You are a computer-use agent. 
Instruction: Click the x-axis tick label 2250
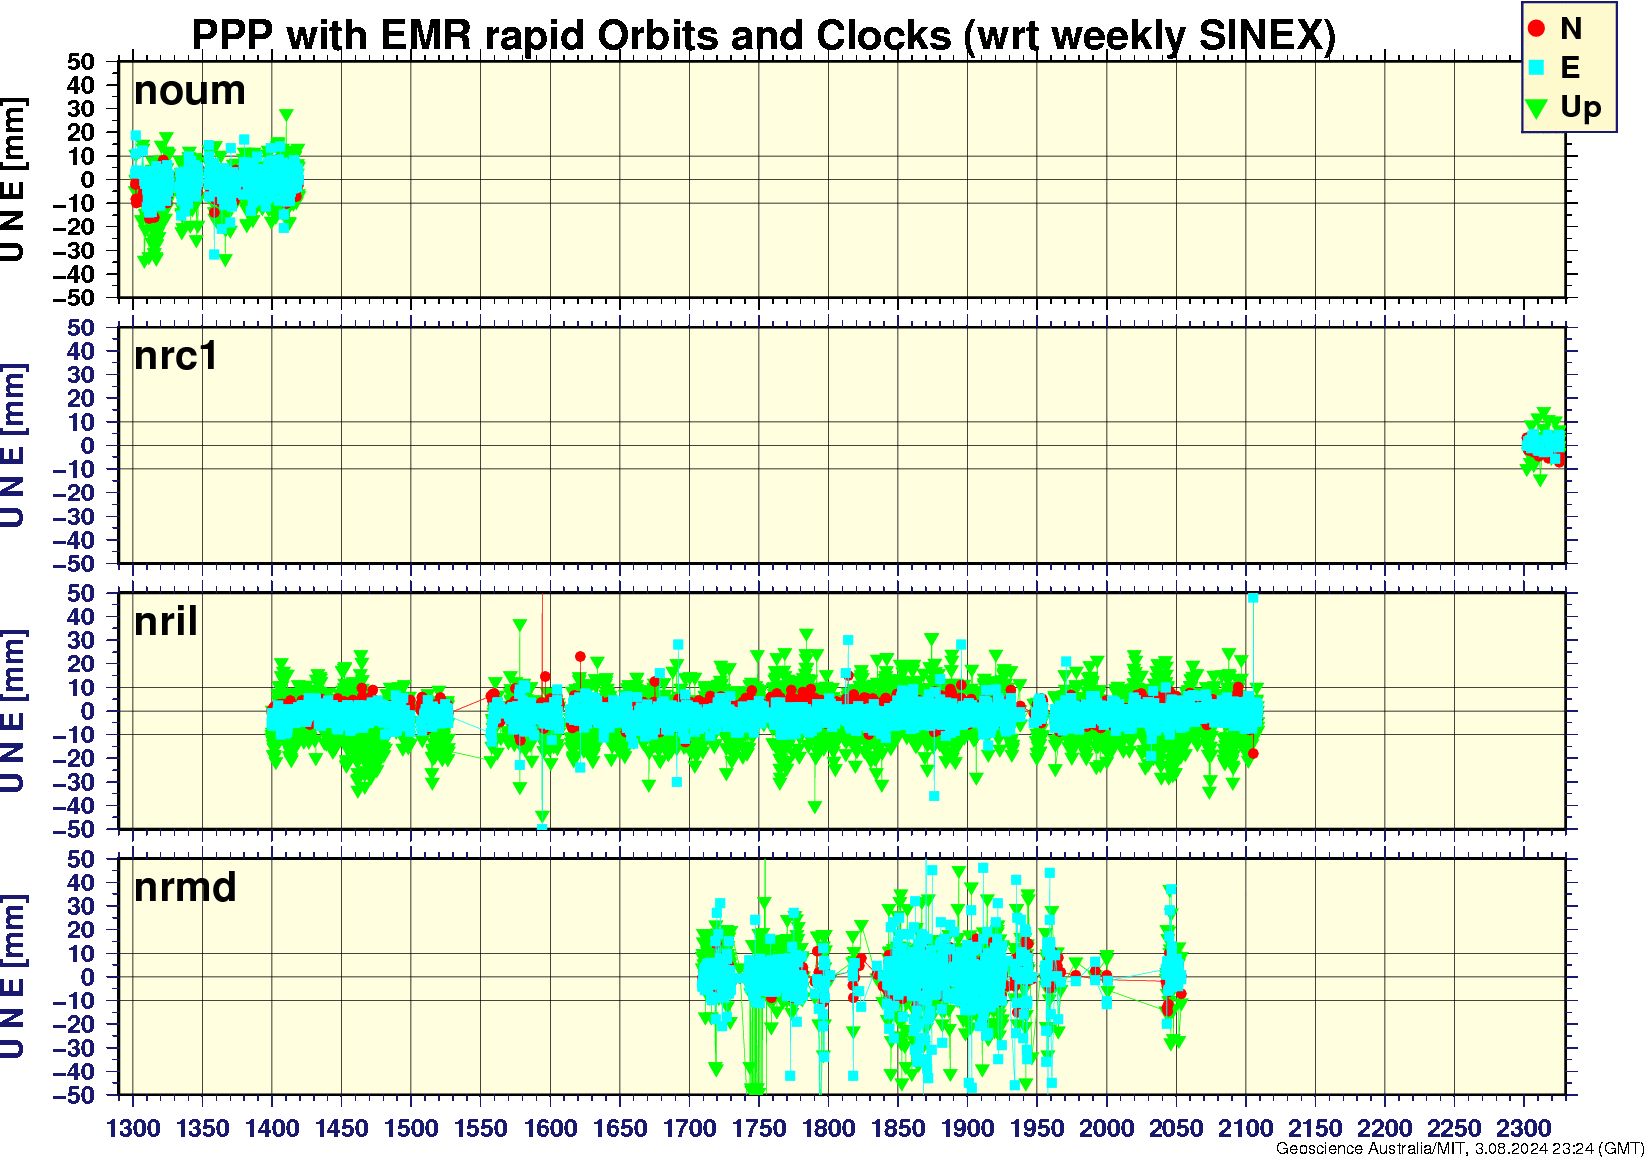pos(1454,1128)
